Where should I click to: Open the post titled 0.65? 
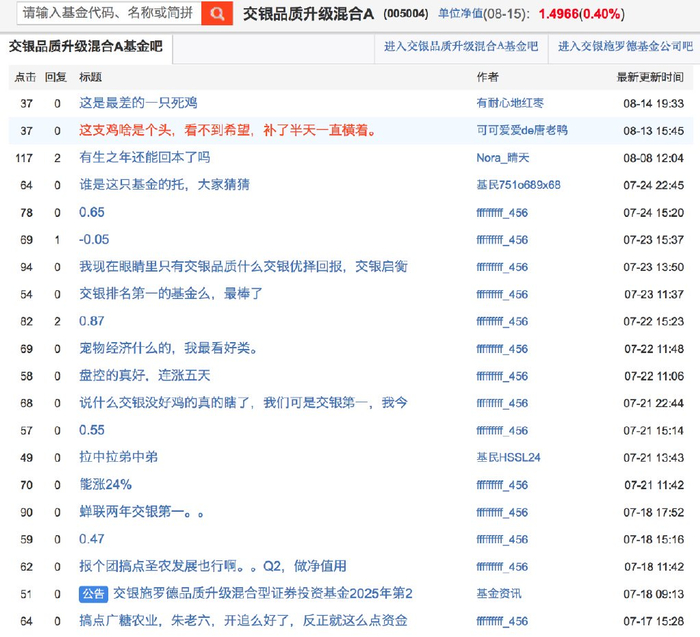(x=92, y=212)
